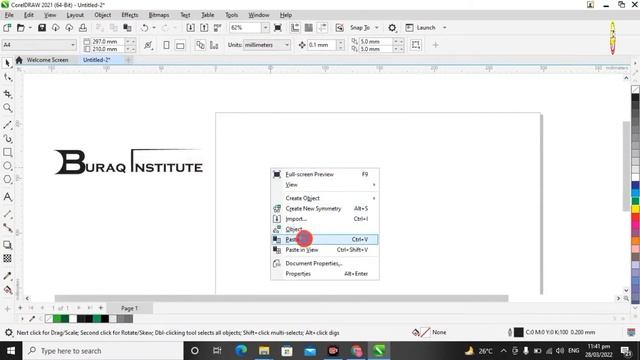Select the Drop Shadow tool
The image size is (640, 360).
click(7, 245)
